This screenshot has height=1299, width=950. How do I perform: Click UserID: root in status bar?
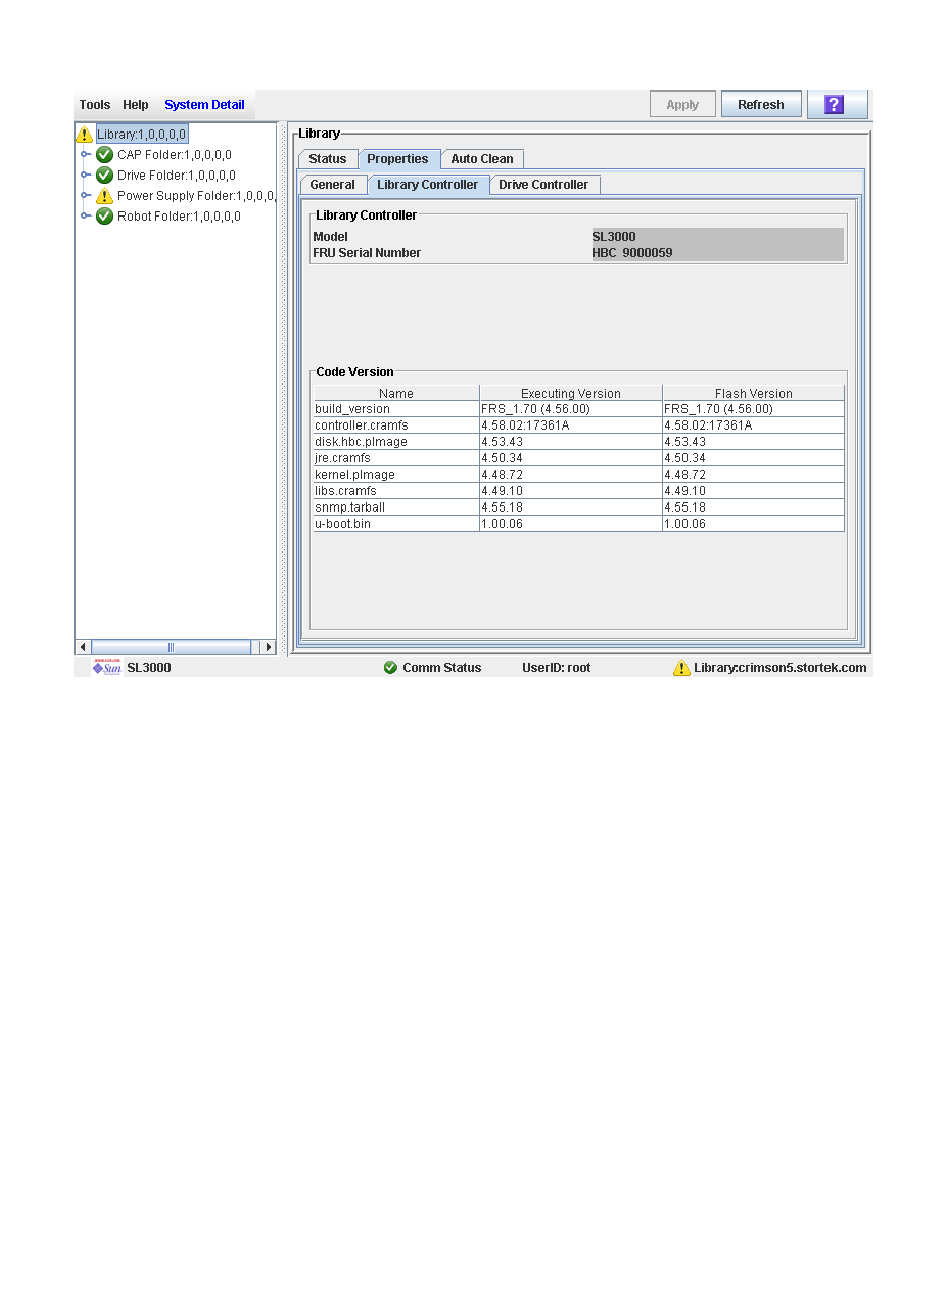556,668
